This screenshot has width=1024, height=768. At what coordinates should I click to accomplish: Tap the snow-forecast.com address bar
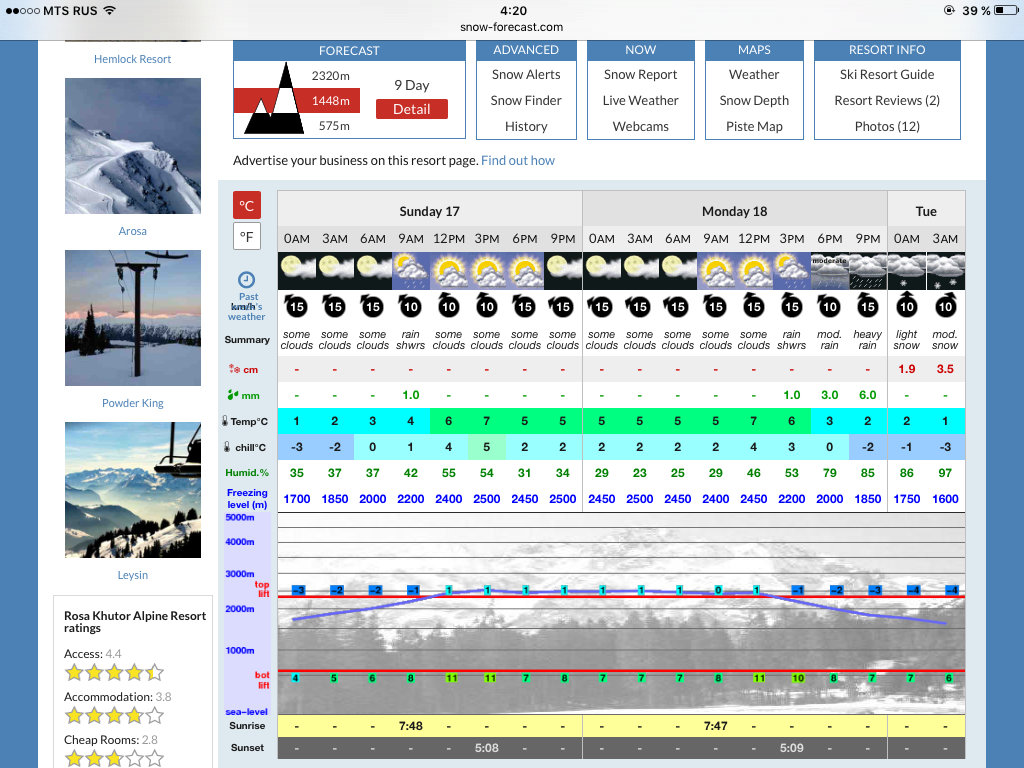click(x=512, y=27)
